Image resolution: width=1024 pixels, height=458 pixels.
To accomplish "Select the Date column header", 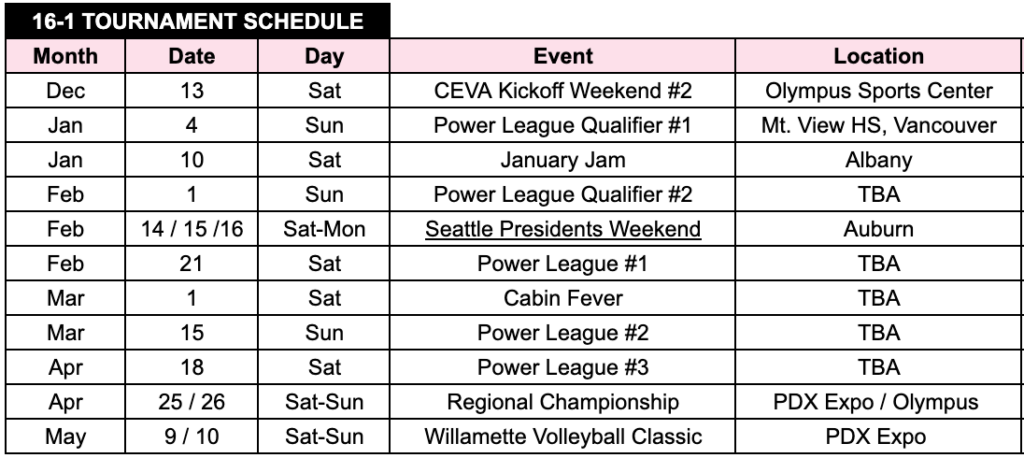I will pyautogui.click(x=192, y=57).
